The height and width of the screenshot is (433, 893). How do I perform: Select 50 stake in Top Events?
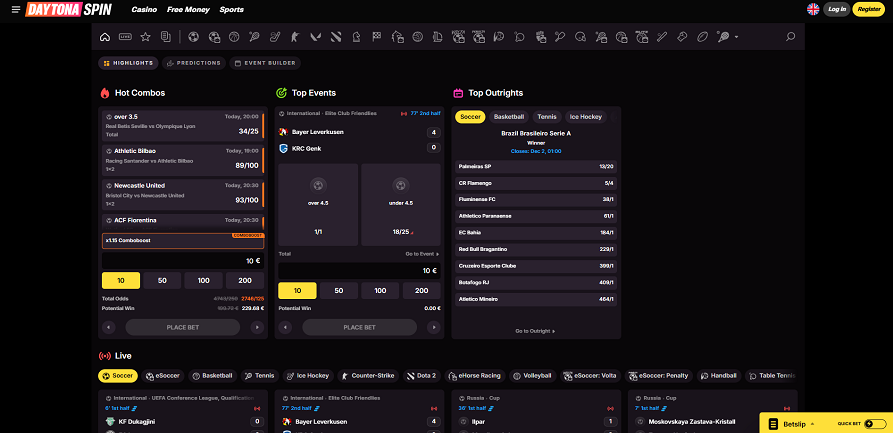pyautogui.click(x=339, y=291)
